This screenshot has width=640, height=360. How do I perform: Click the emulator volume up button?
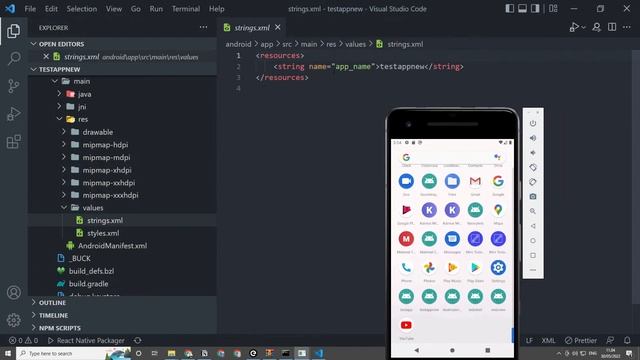pyautogui.click(x=533, y=138)
